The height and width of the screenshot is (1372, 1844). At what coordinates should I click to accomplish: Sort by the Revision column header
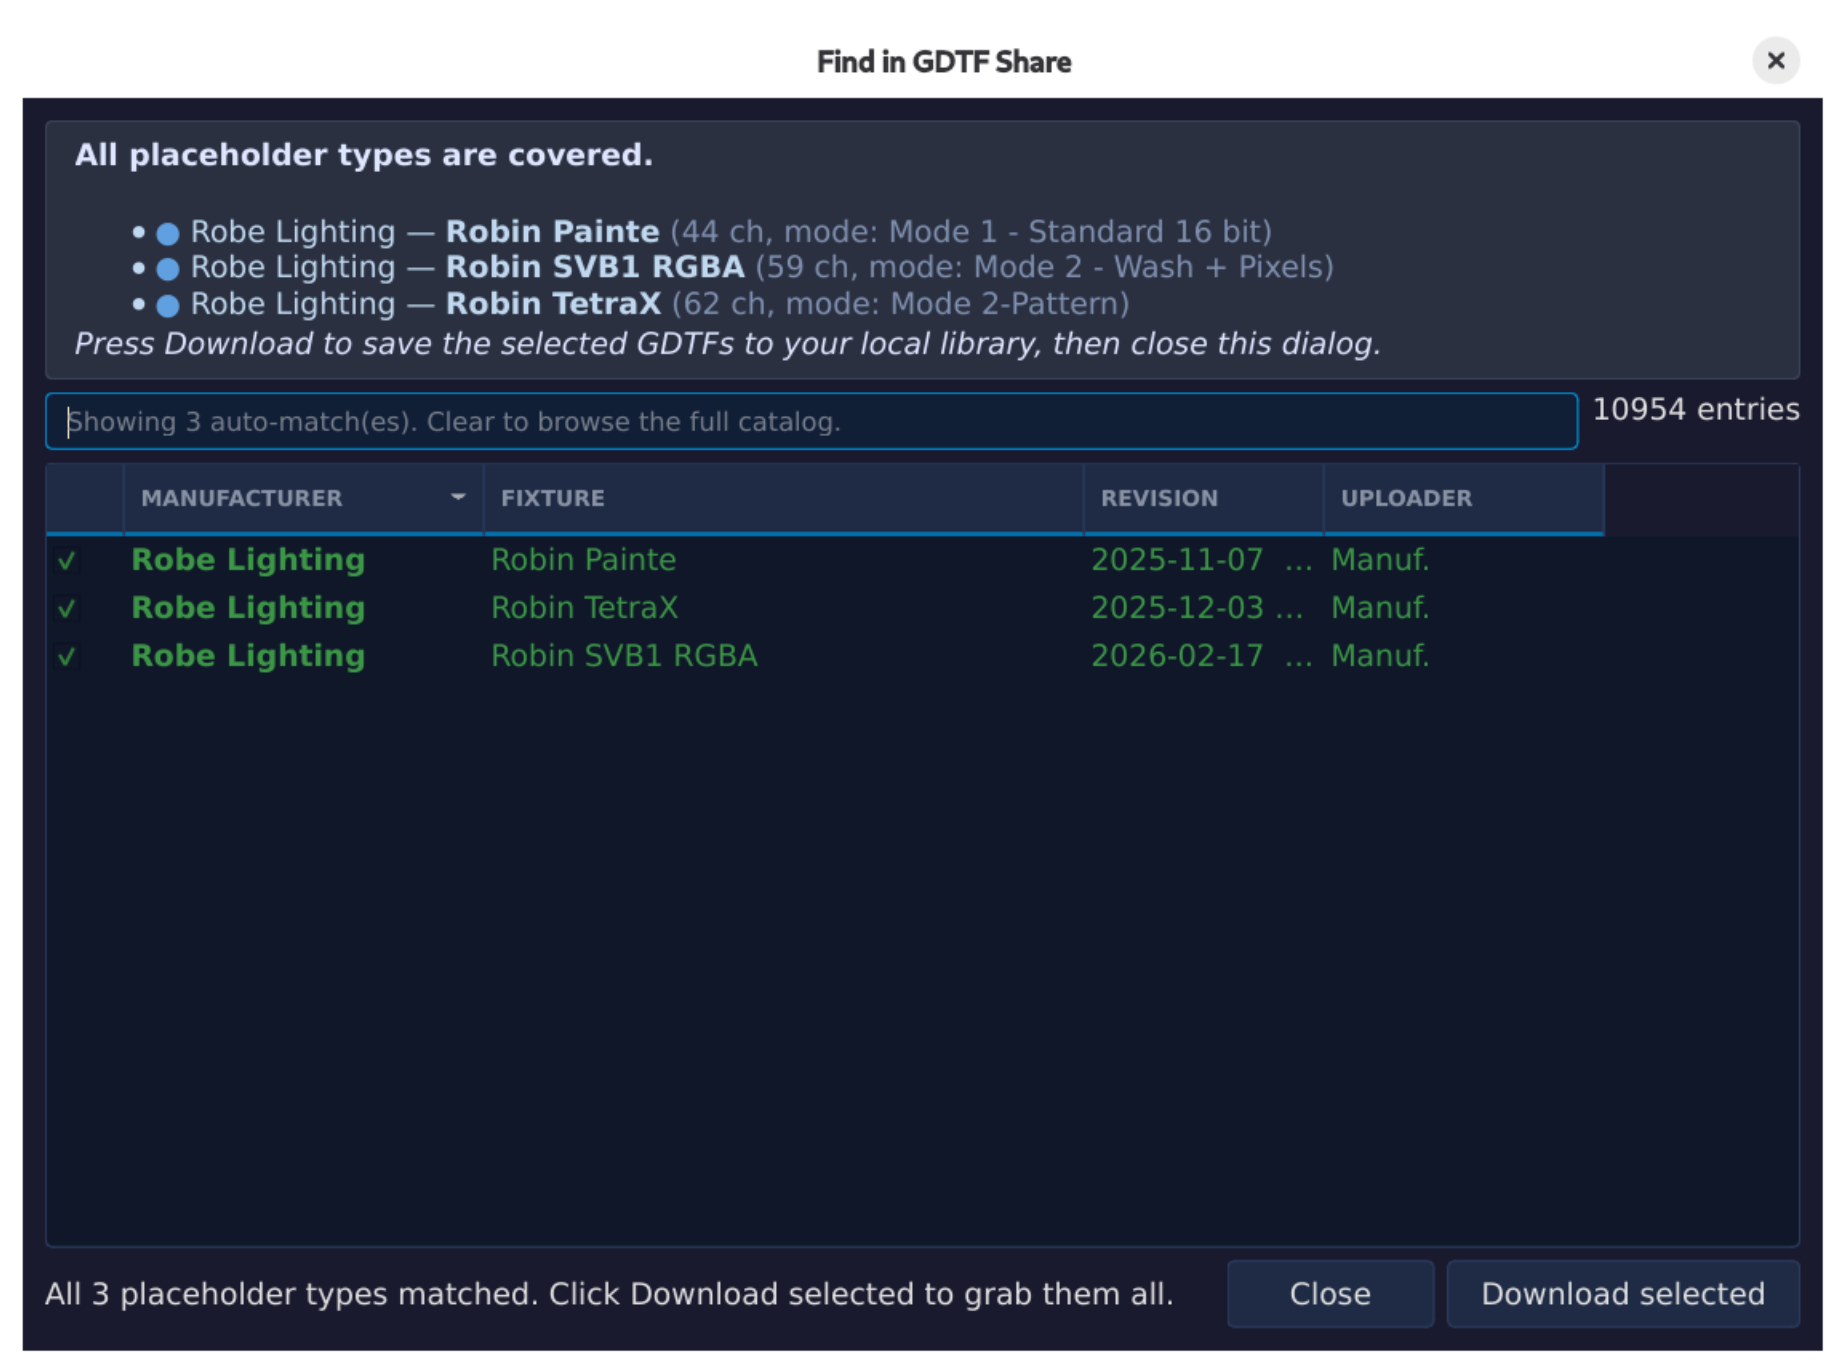(1159, 498)
